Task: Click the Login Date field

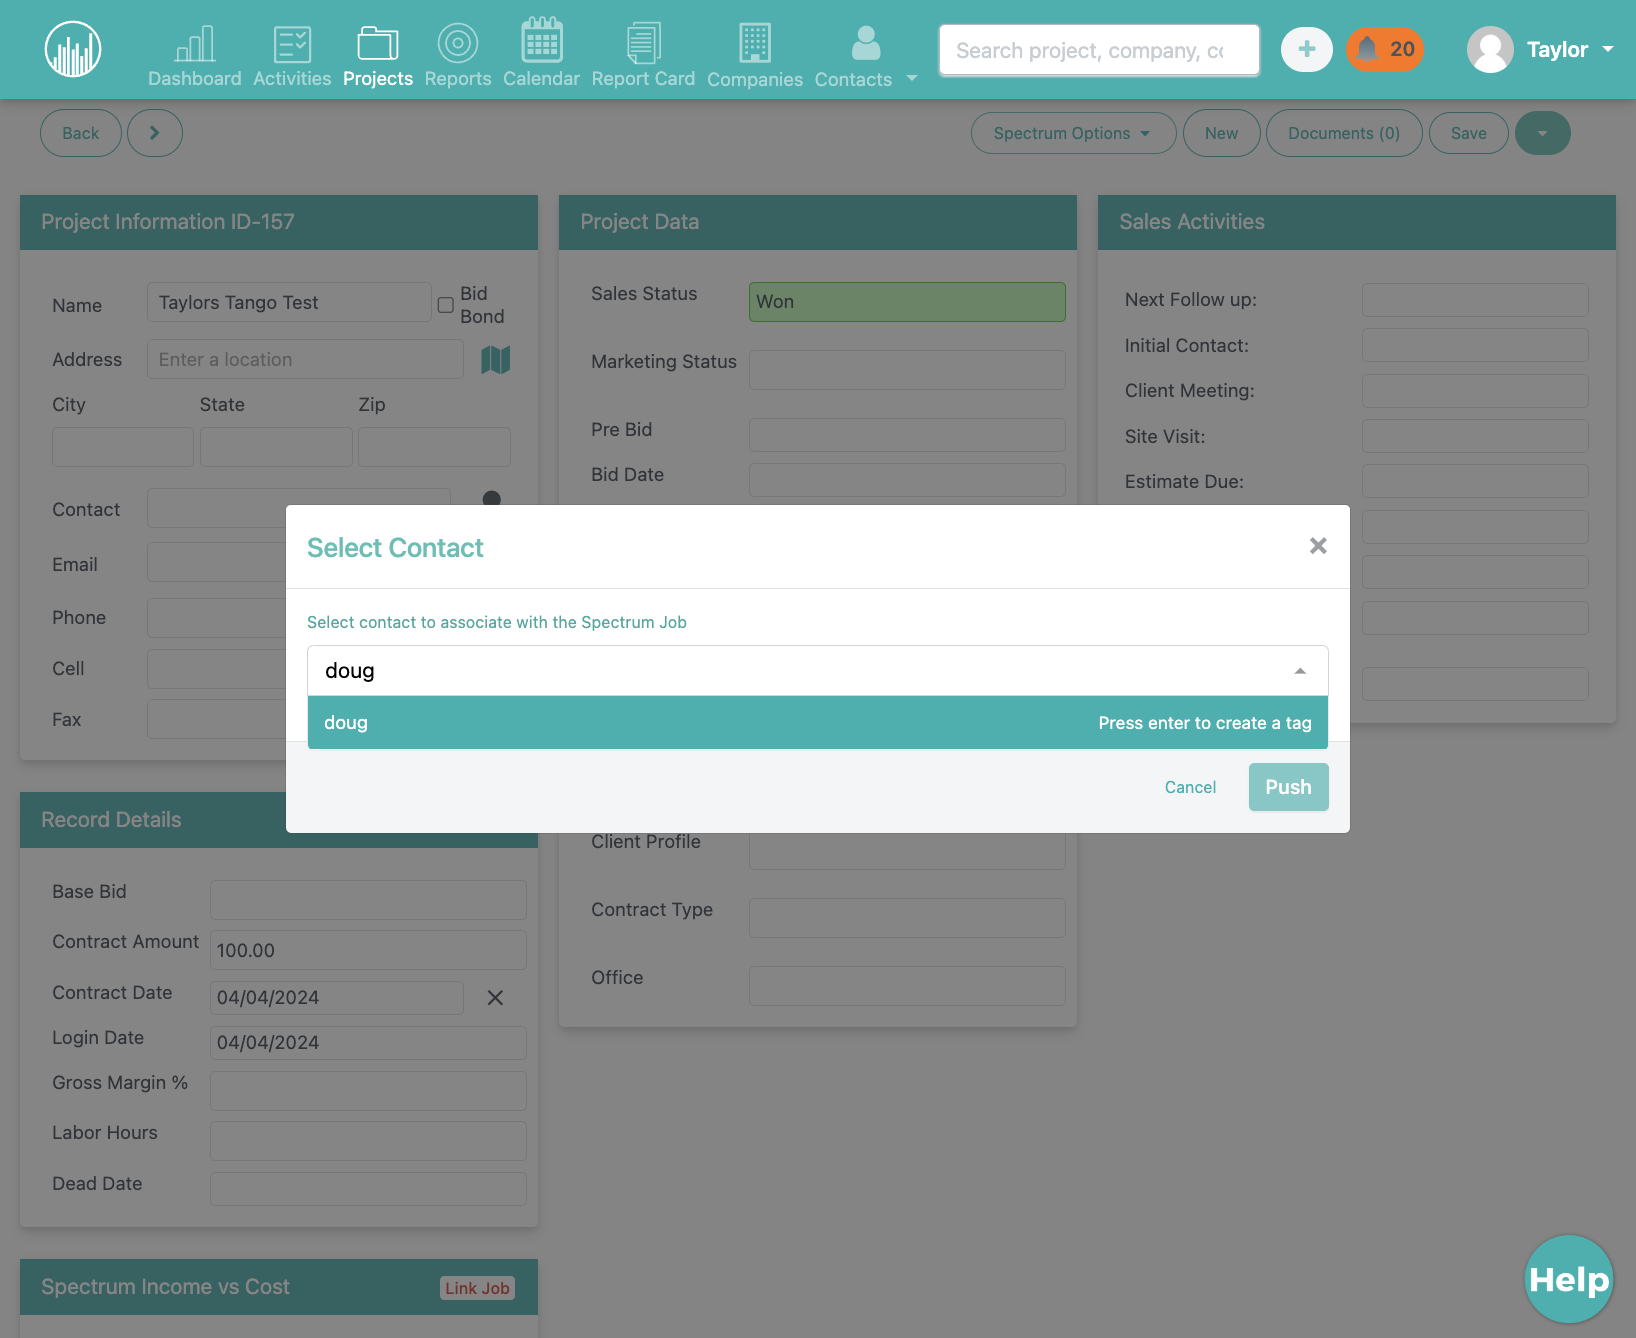Action: pos(368,1043)
